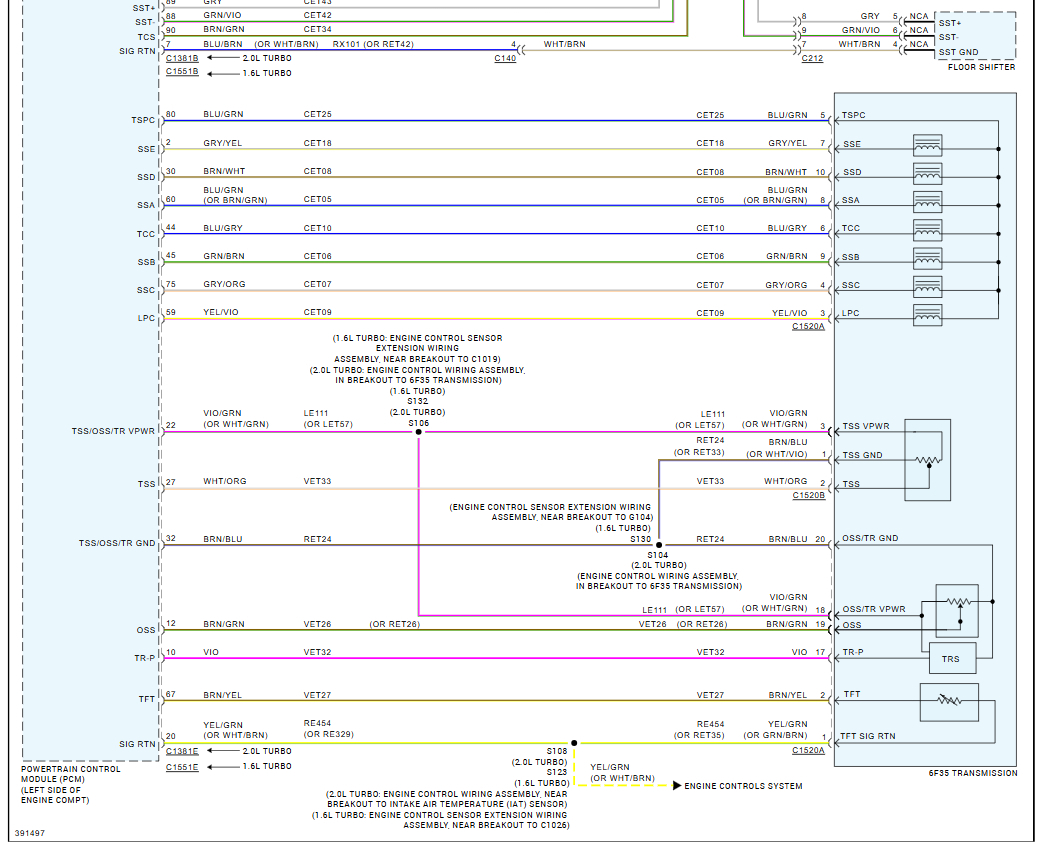Click the TSS VPWR transmission pin label
This screenshot has height=844, width=1047.
click(x=866, y=426)
